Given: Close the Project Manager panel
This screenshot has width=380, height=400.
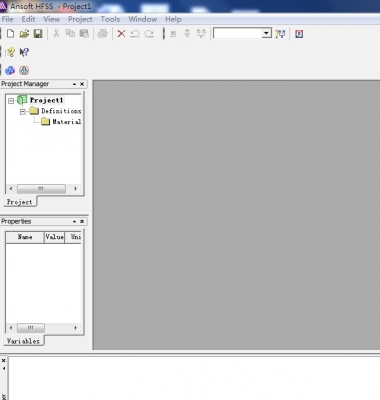Looking at the screenshot, I should [82, 84].
